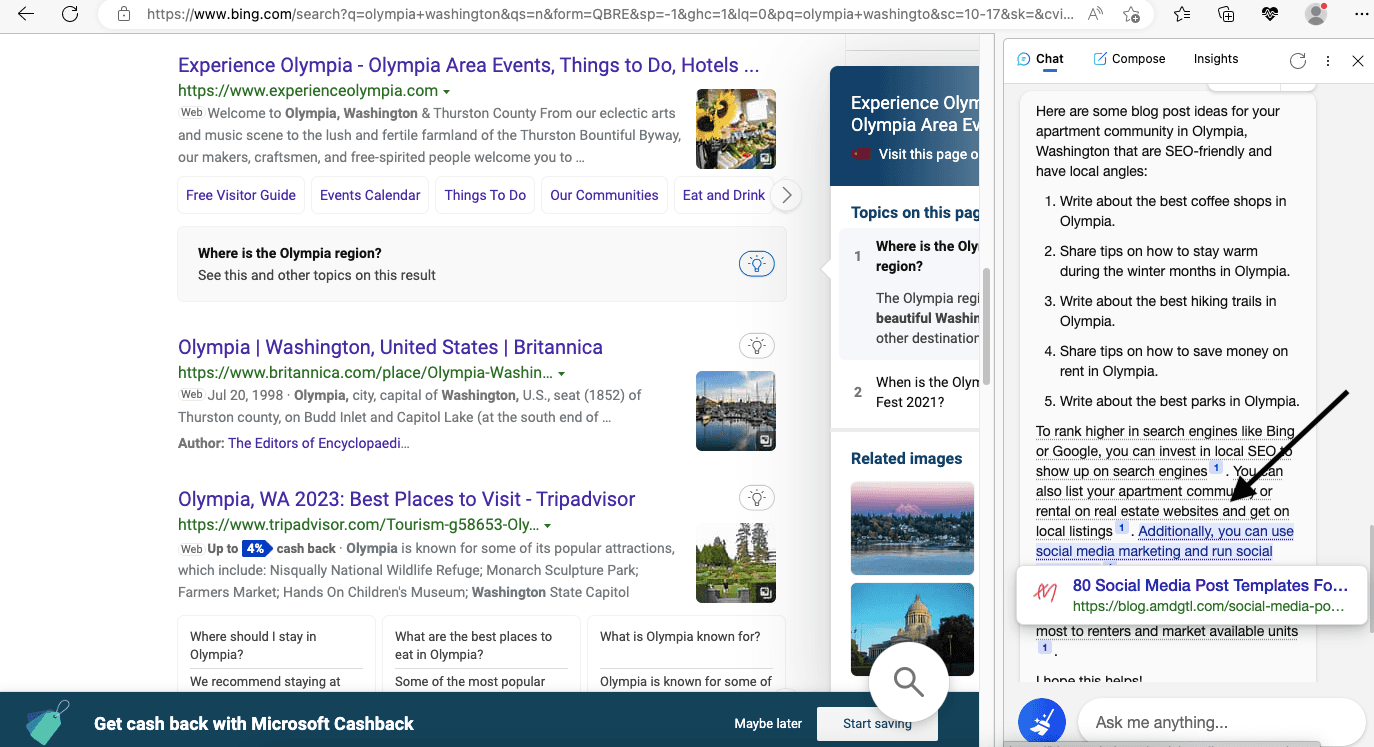Image resolution: width=1374 pixels, height=747 pixels.
Task: Open Experience Olympia search result title
Action: pos(468,65)
